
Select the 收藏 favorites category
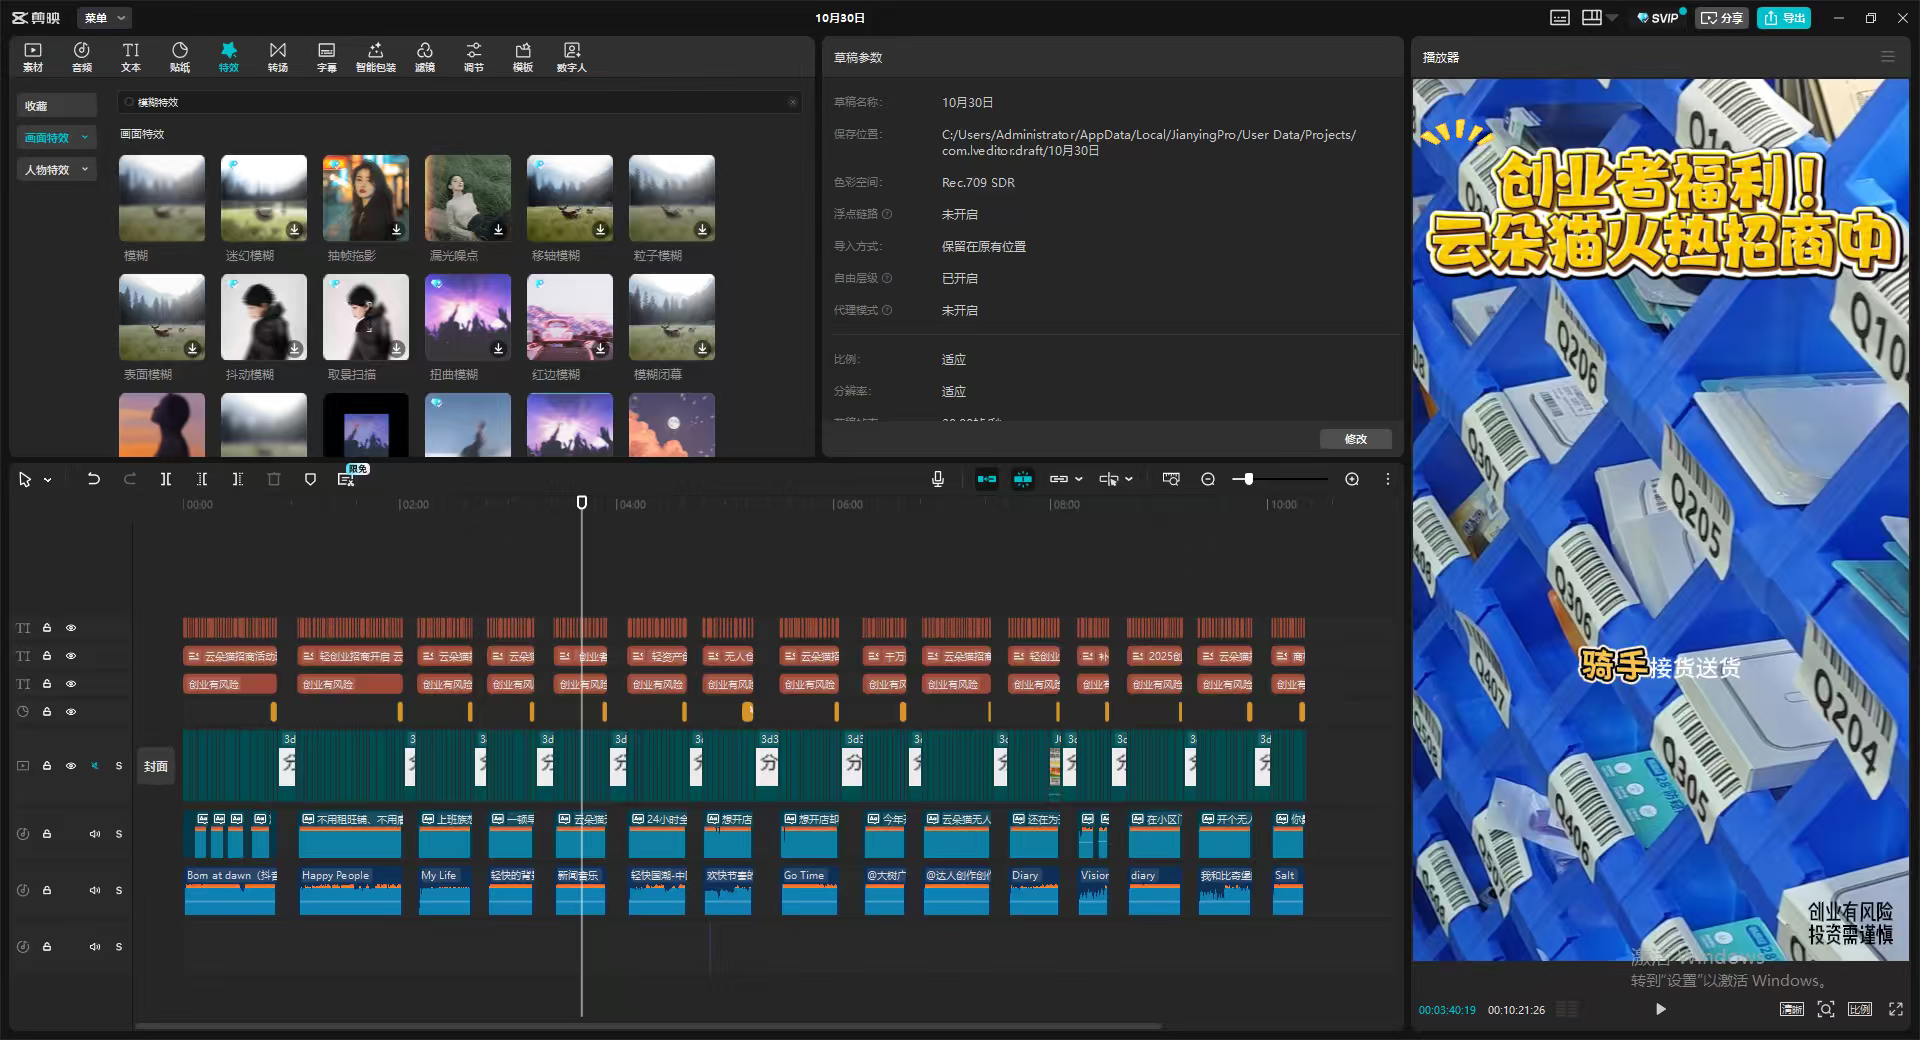[x=56, y=106]
